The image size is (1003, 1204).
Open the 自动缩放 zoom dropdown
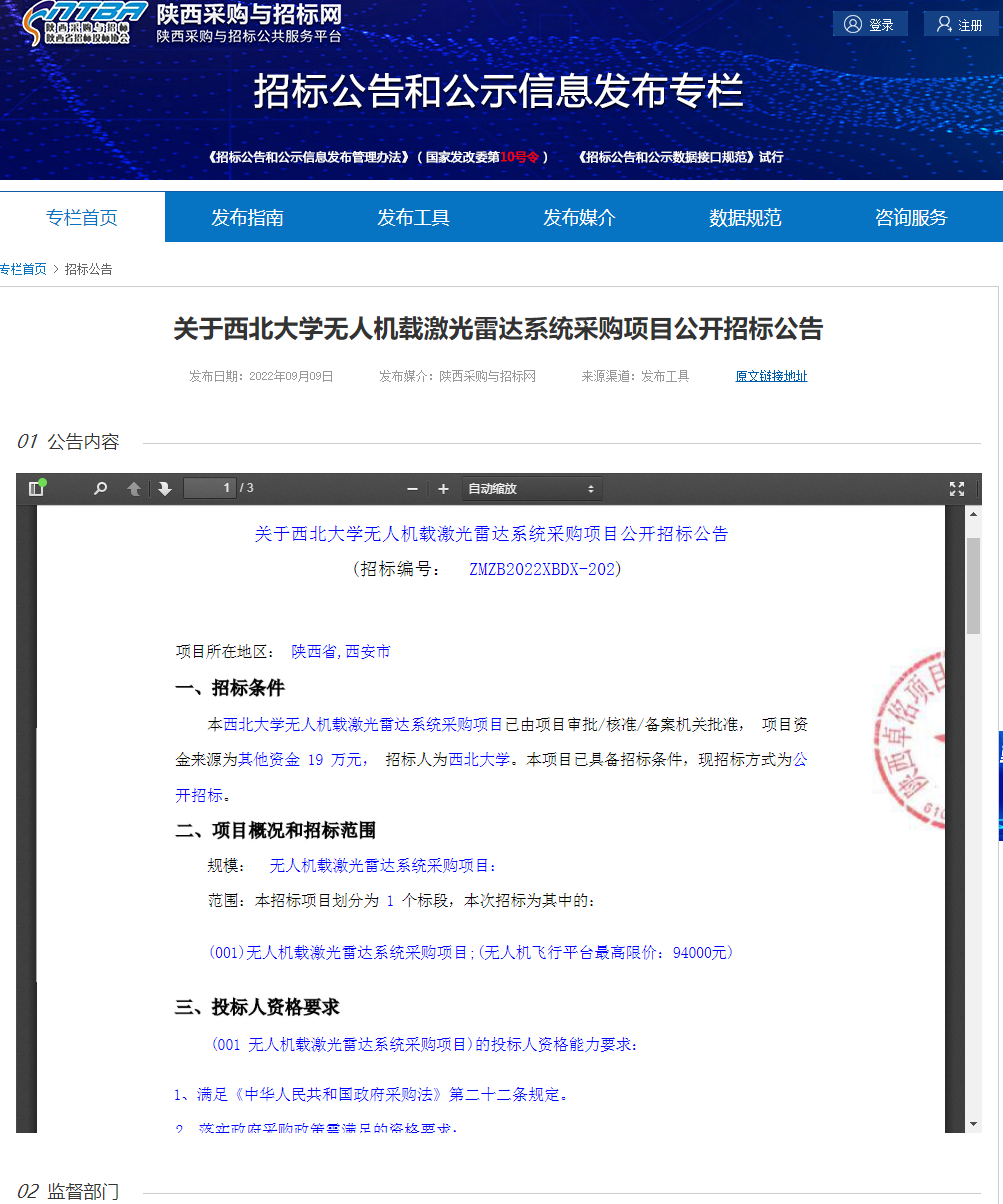click(531, 489)
